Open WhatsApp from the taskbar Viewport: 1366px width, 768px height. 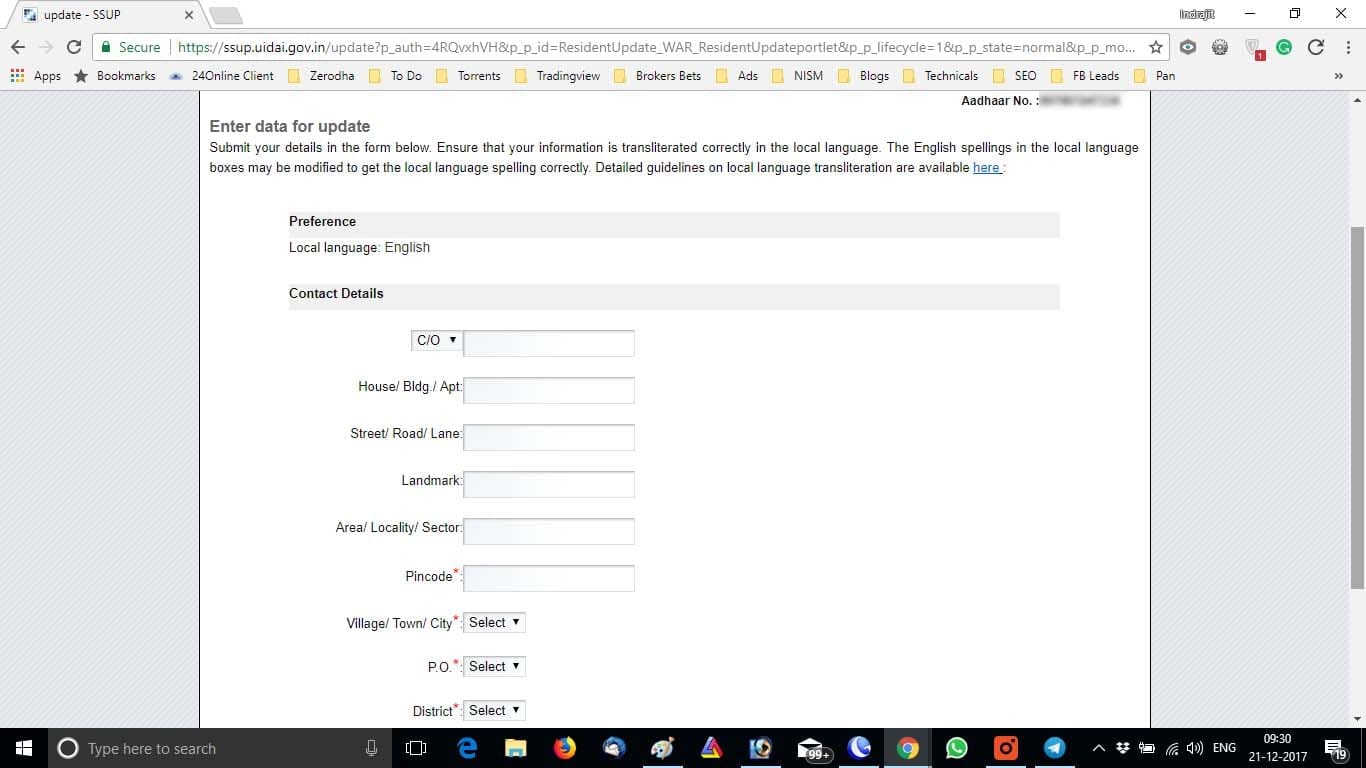click(956, 748)
